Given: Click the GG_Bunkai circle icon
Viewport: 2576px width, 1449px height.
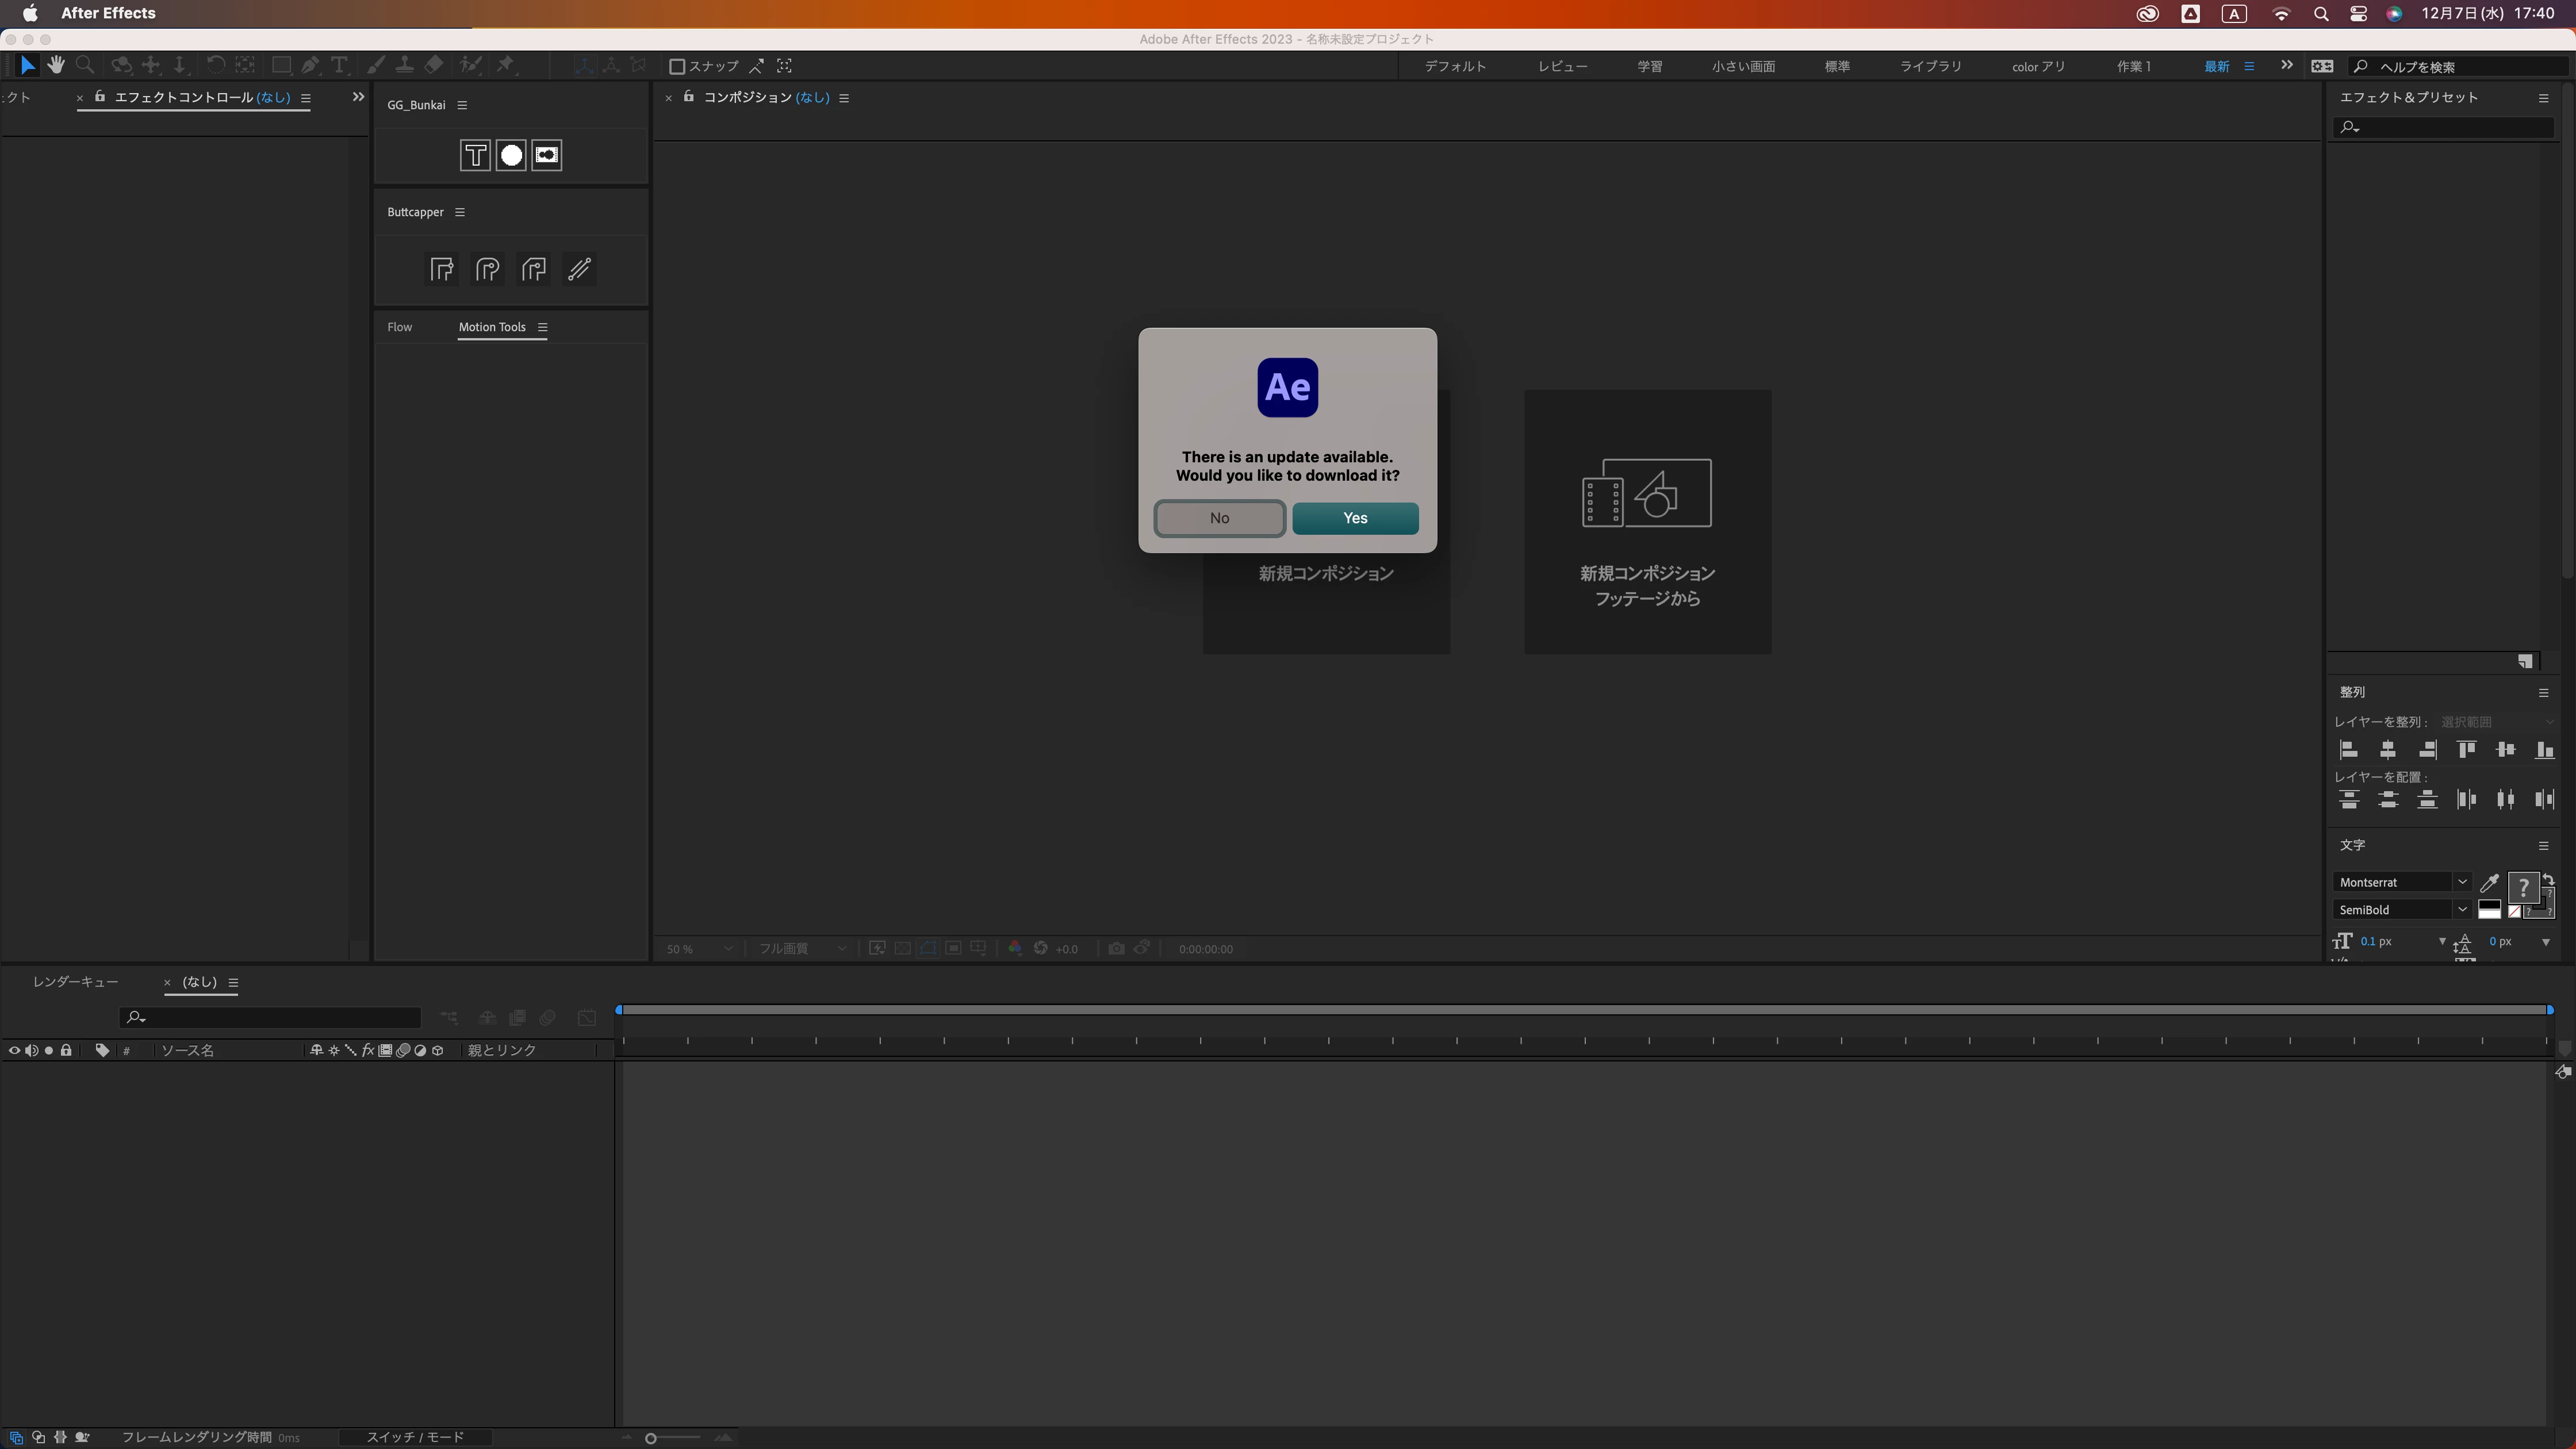Looking at the screenshot, I should coord(511,155).
